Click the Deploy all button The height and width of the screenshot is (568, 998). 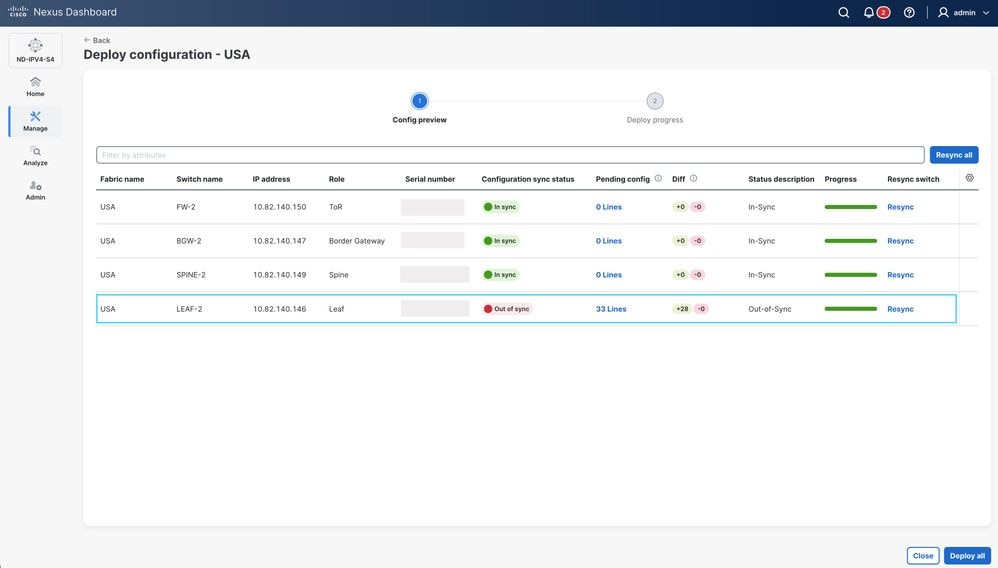[x=967, y=555]
